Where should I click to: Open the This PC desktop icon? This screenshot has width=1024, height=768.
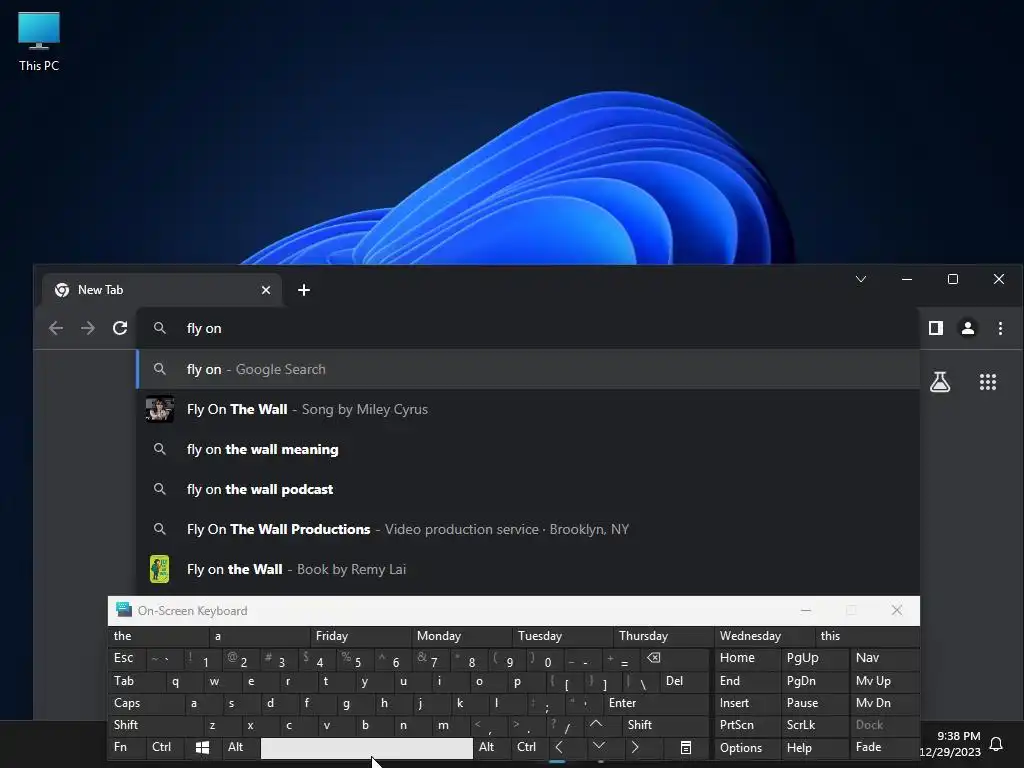click(39, 42)
